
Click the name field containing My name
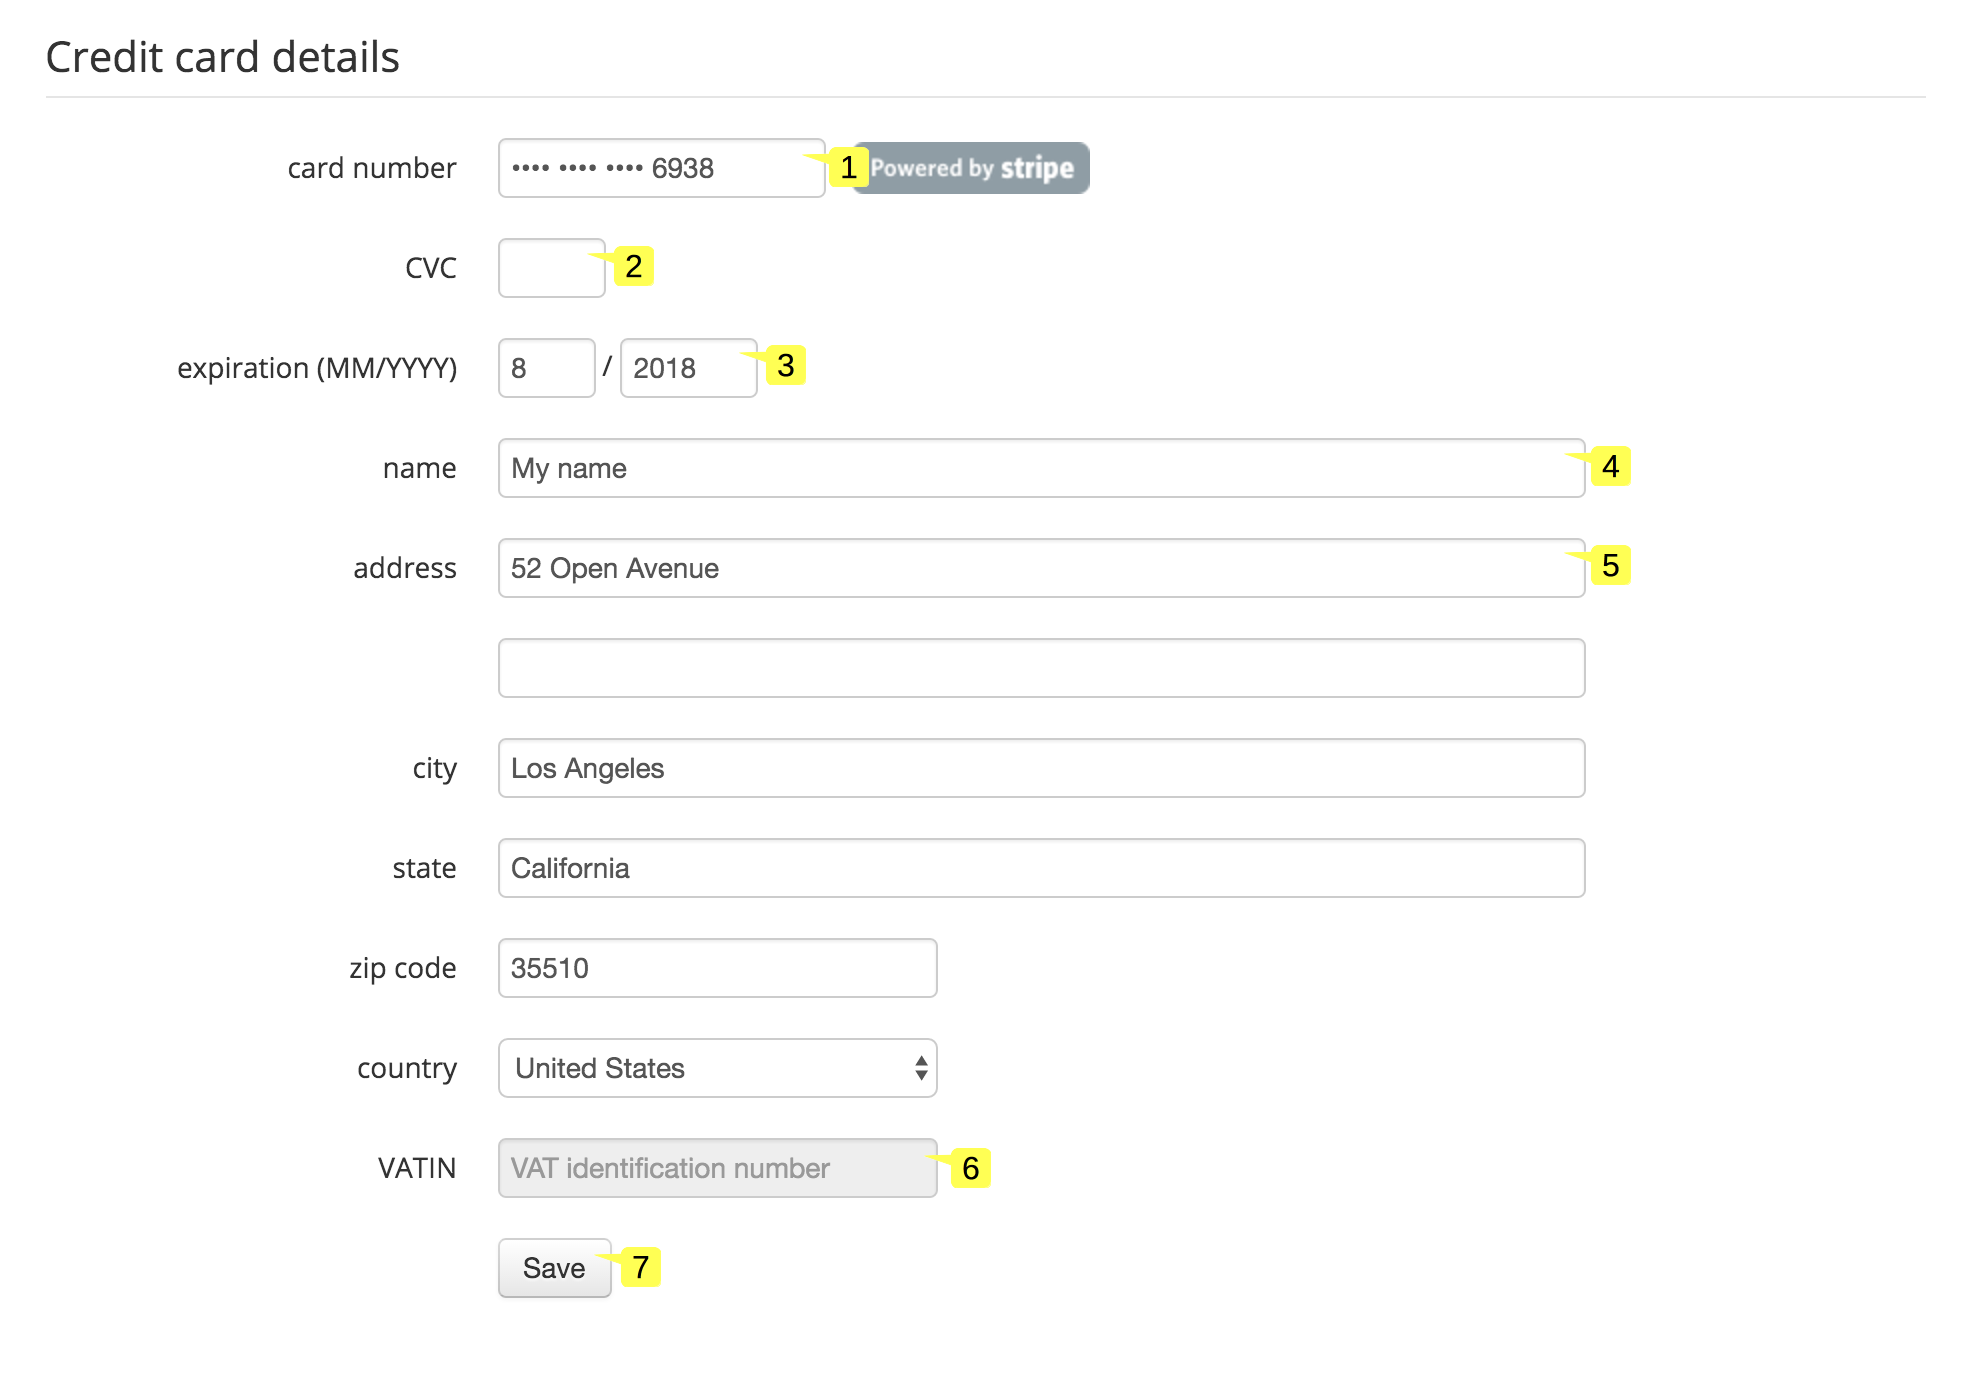point(1041,468)
